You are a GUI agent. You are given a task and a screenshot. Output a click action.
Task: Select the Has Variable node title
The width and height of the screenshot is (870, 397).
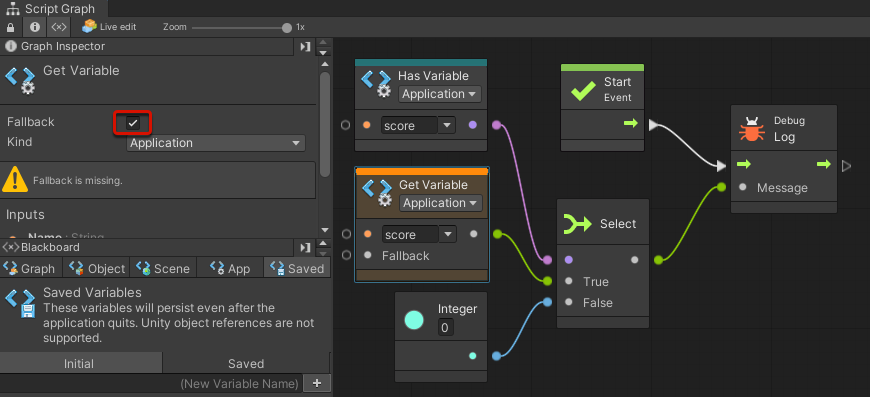(433, 76)
